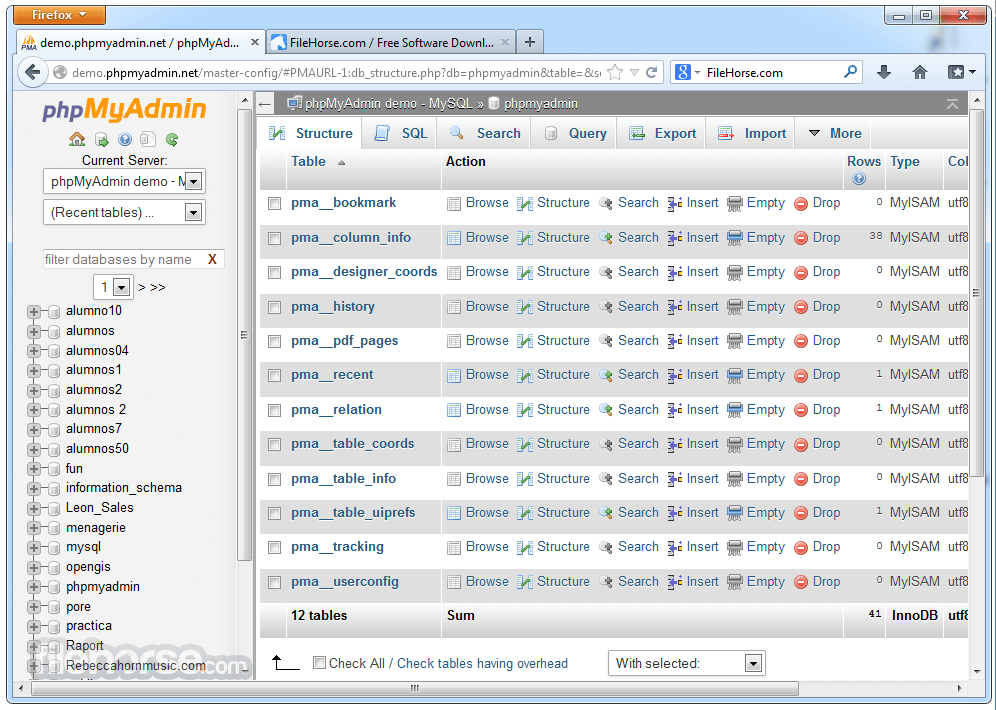Sort by the Table column header
This screenshot has width=996, height=710.
(x=308, y=161)
